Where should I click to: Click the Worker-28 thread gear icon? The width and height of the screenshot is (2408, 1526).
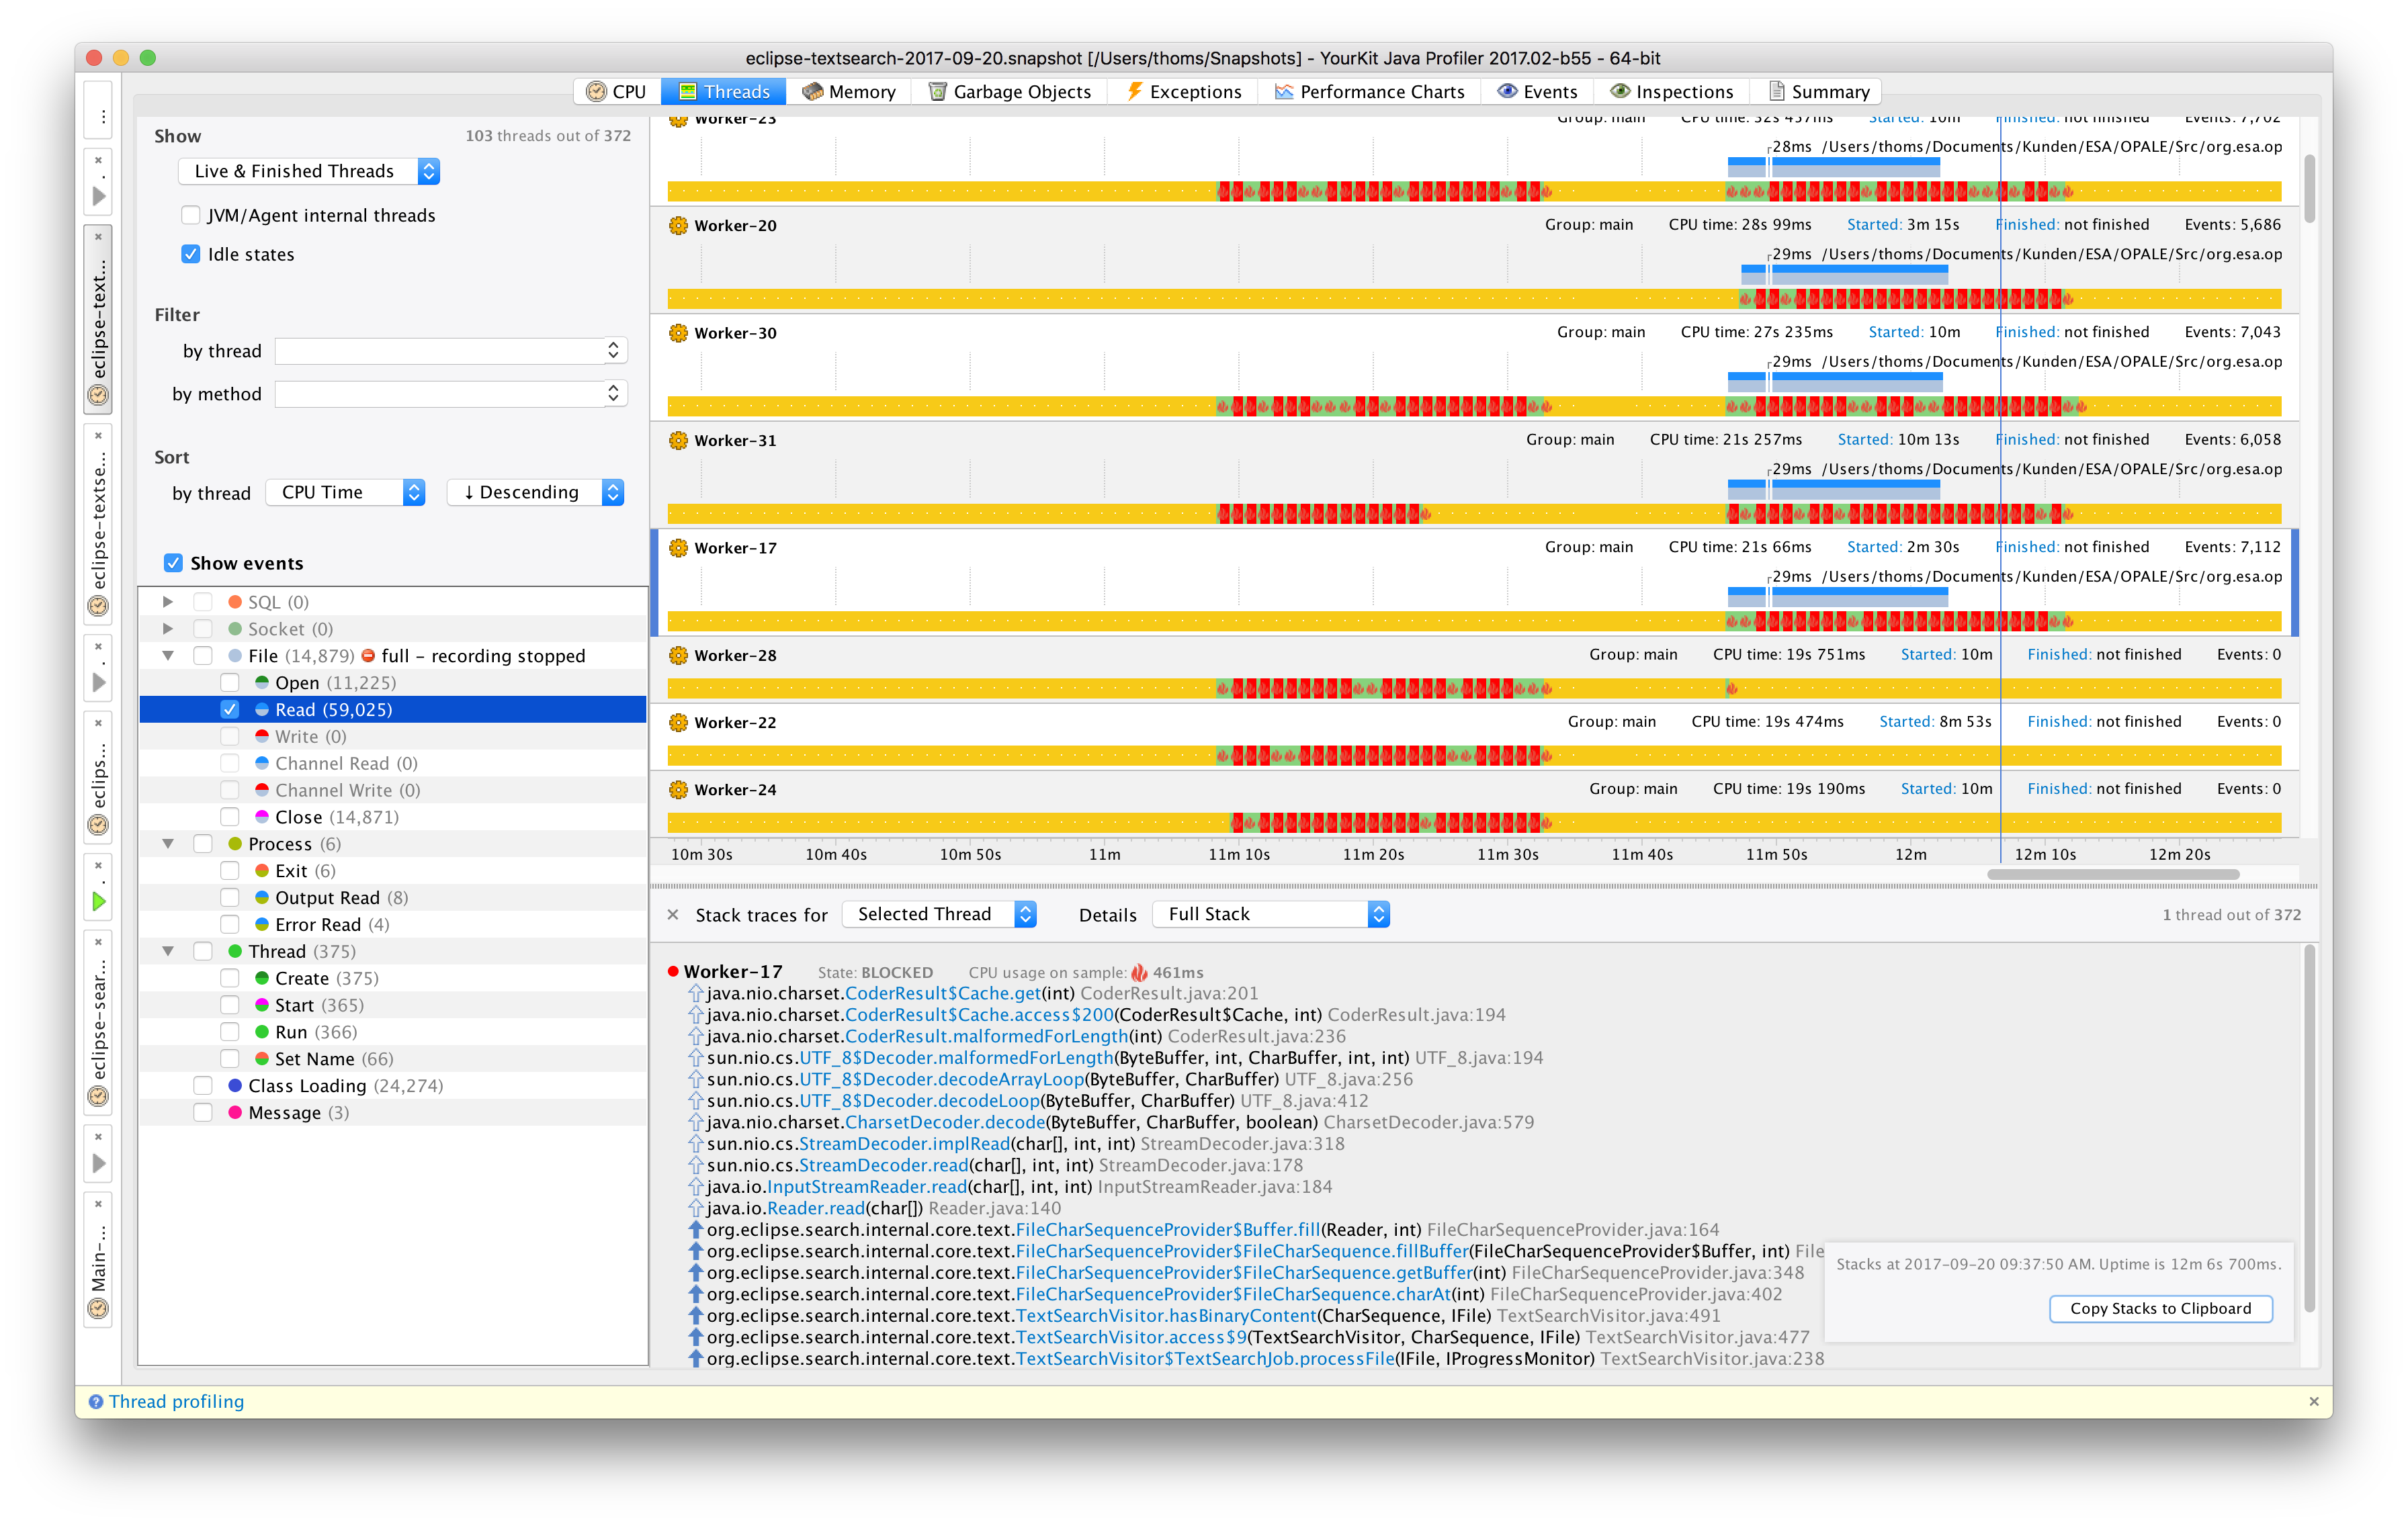[x=678, y=655]
